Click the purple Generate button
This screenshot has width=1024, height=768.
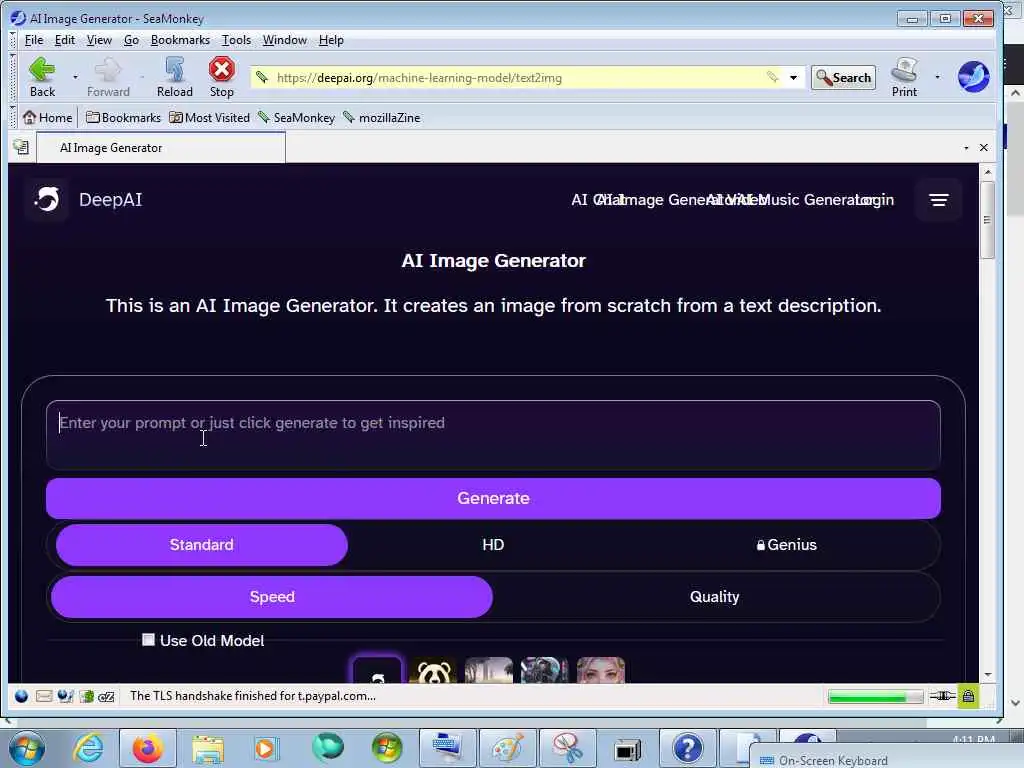click(493, 498)
